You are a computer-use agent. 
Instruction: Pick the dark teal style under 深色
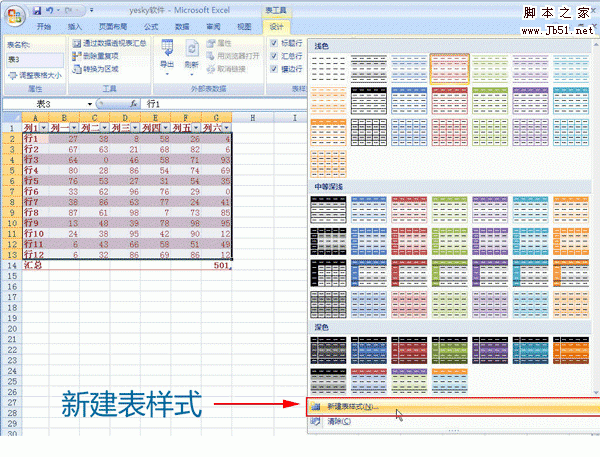530,350
